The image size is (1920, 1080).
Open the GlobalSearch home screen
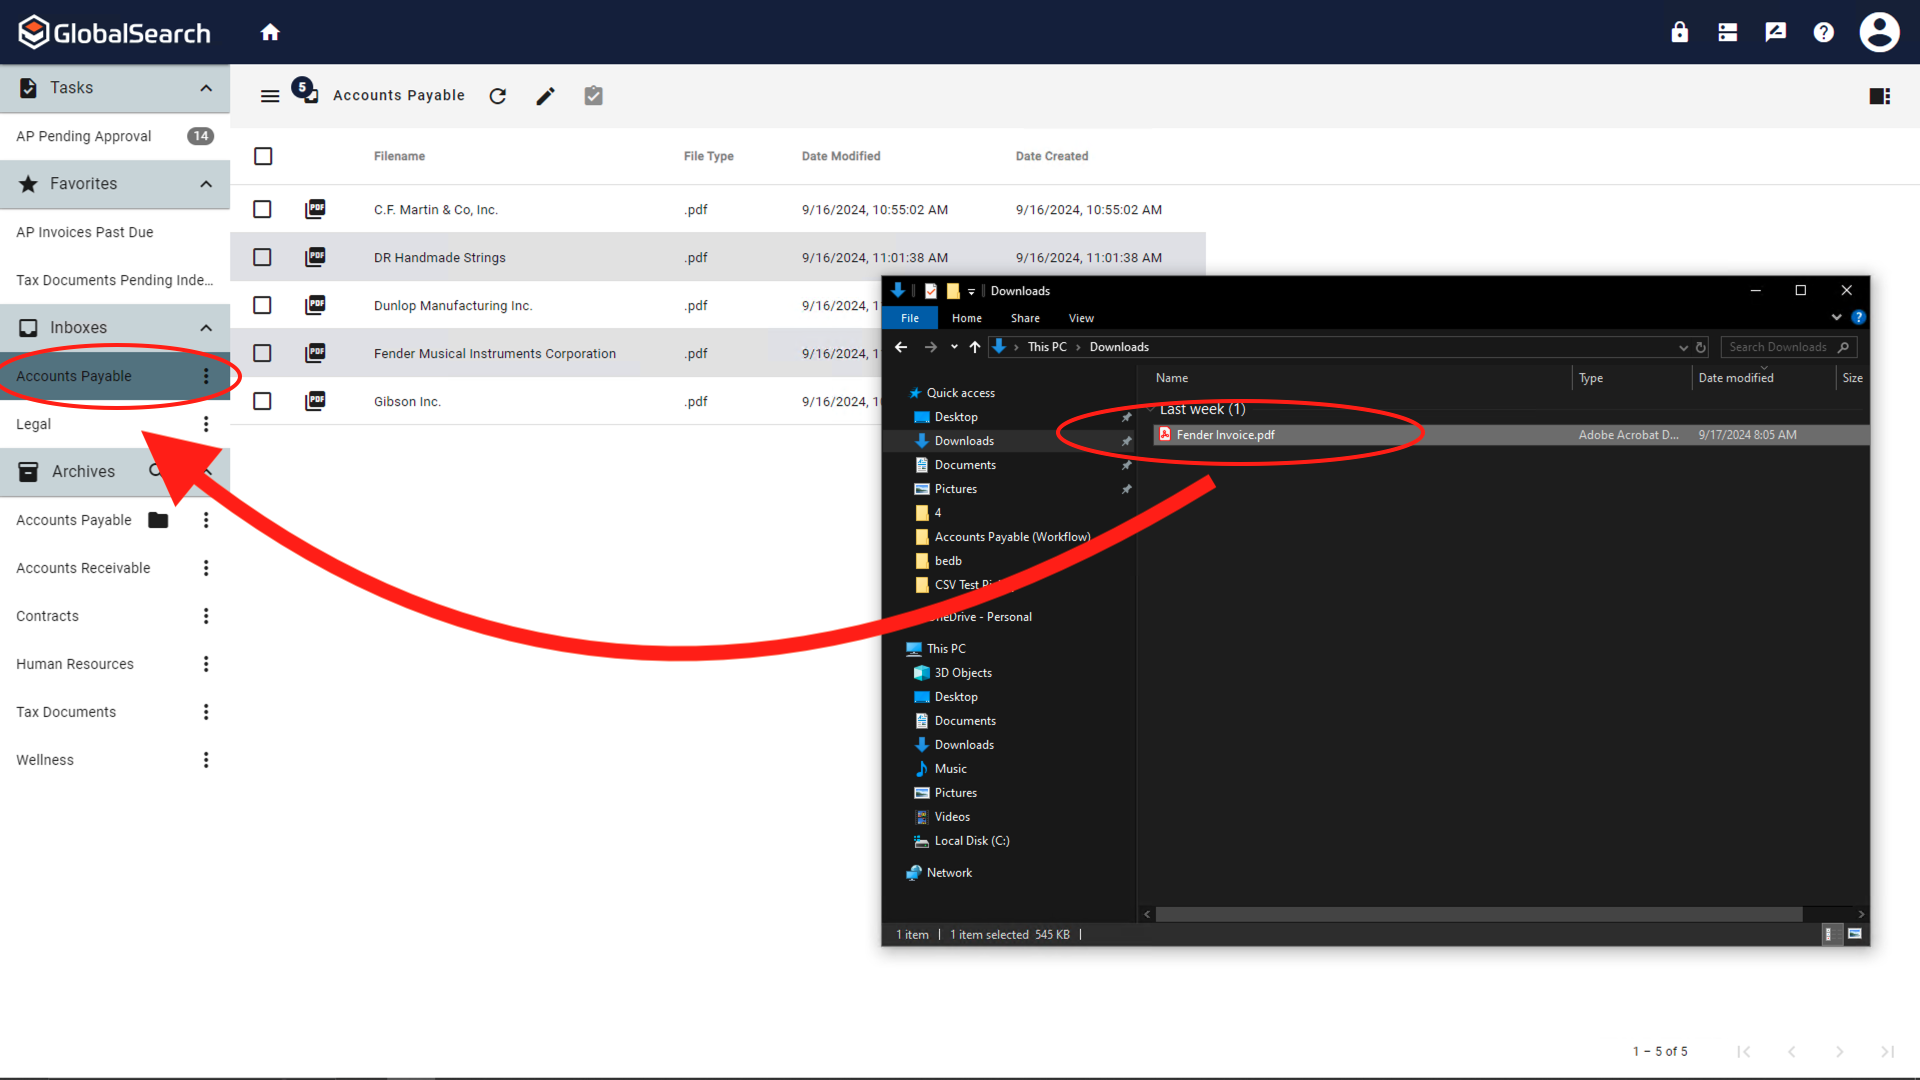270,31
